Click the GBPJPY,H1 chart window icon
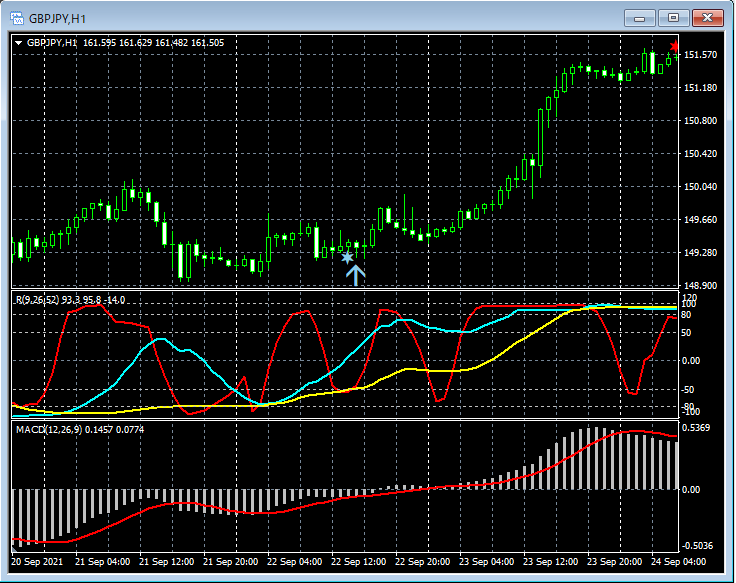The image size is (736, 583). point(17,19)
